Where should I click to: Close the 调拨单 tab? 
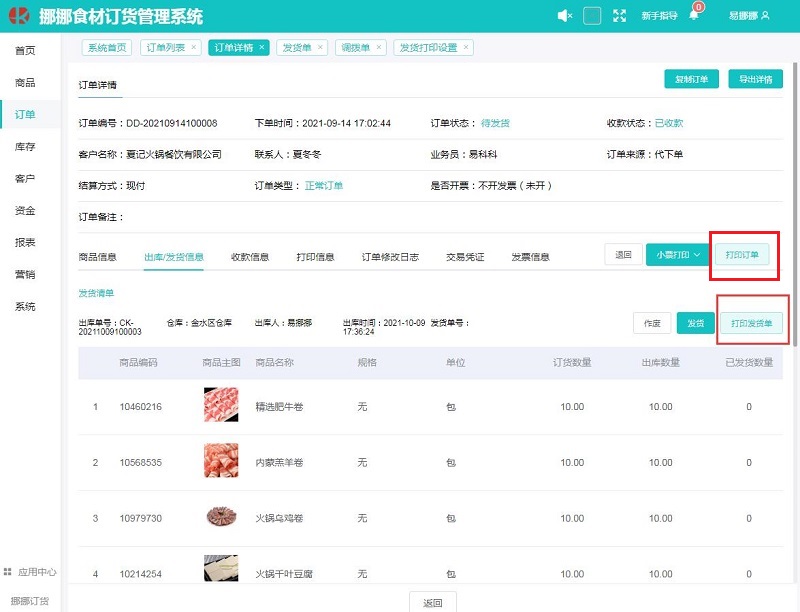coord(378,46)
